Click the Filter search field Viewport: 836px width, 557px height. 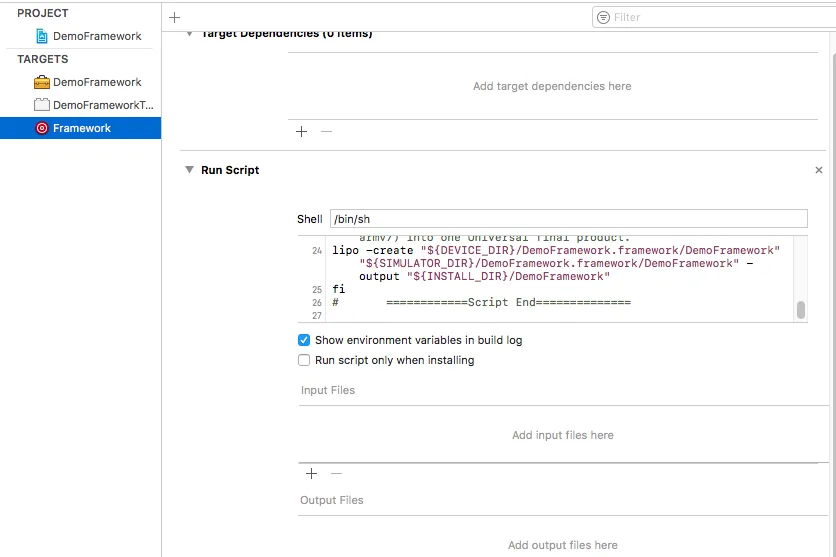[x=711, y=17]
